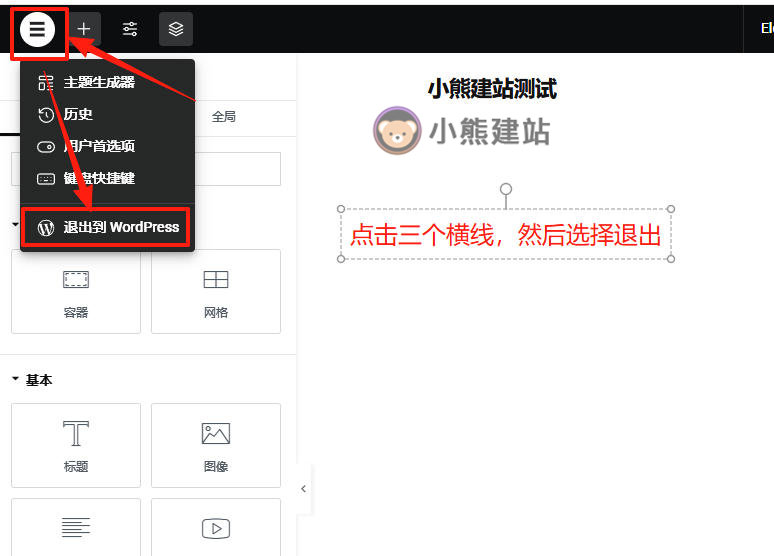Click the 小熊建站 bear logo image
The image size is (774, 556).
click(461, 131)
